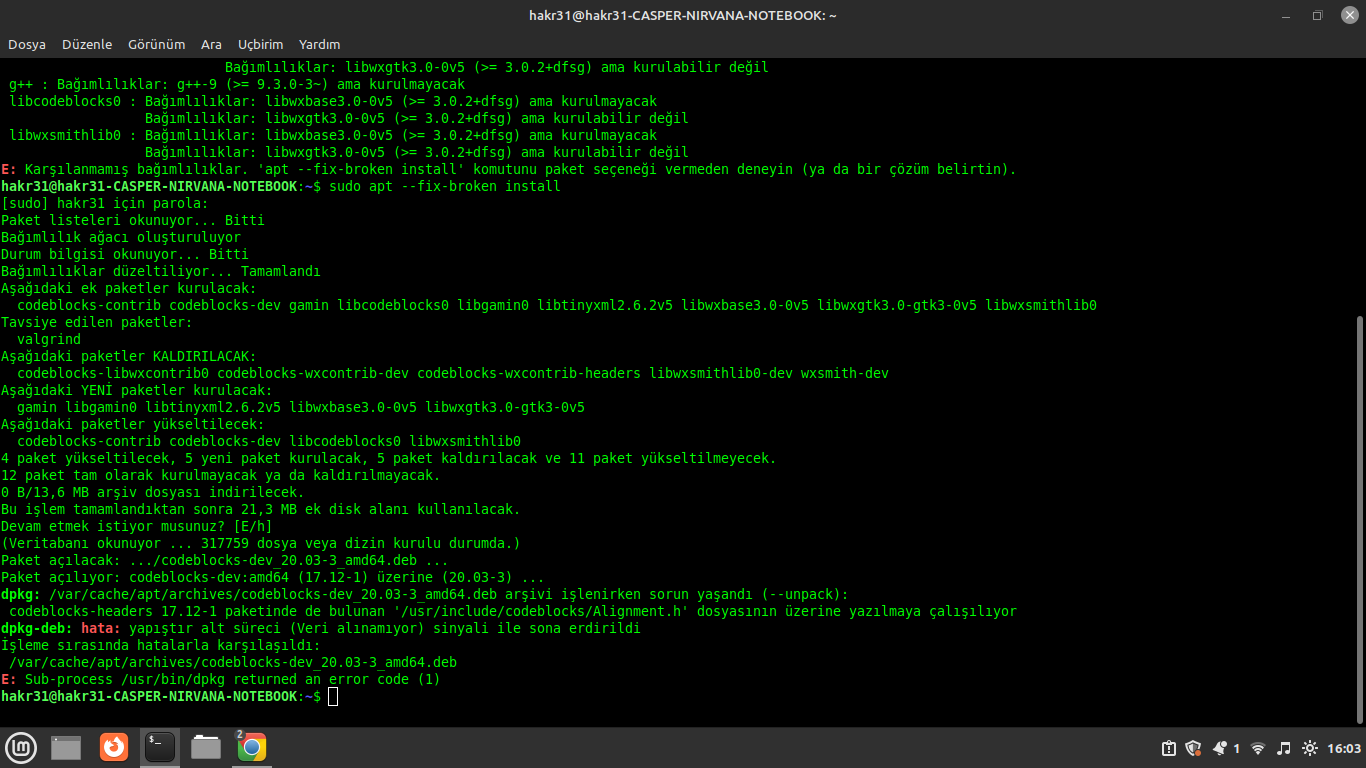1366x768 pixels.
Task: Click "0 B/13,6 MB arşiv dosyası indirilecek."
Action: click(153, 492)
